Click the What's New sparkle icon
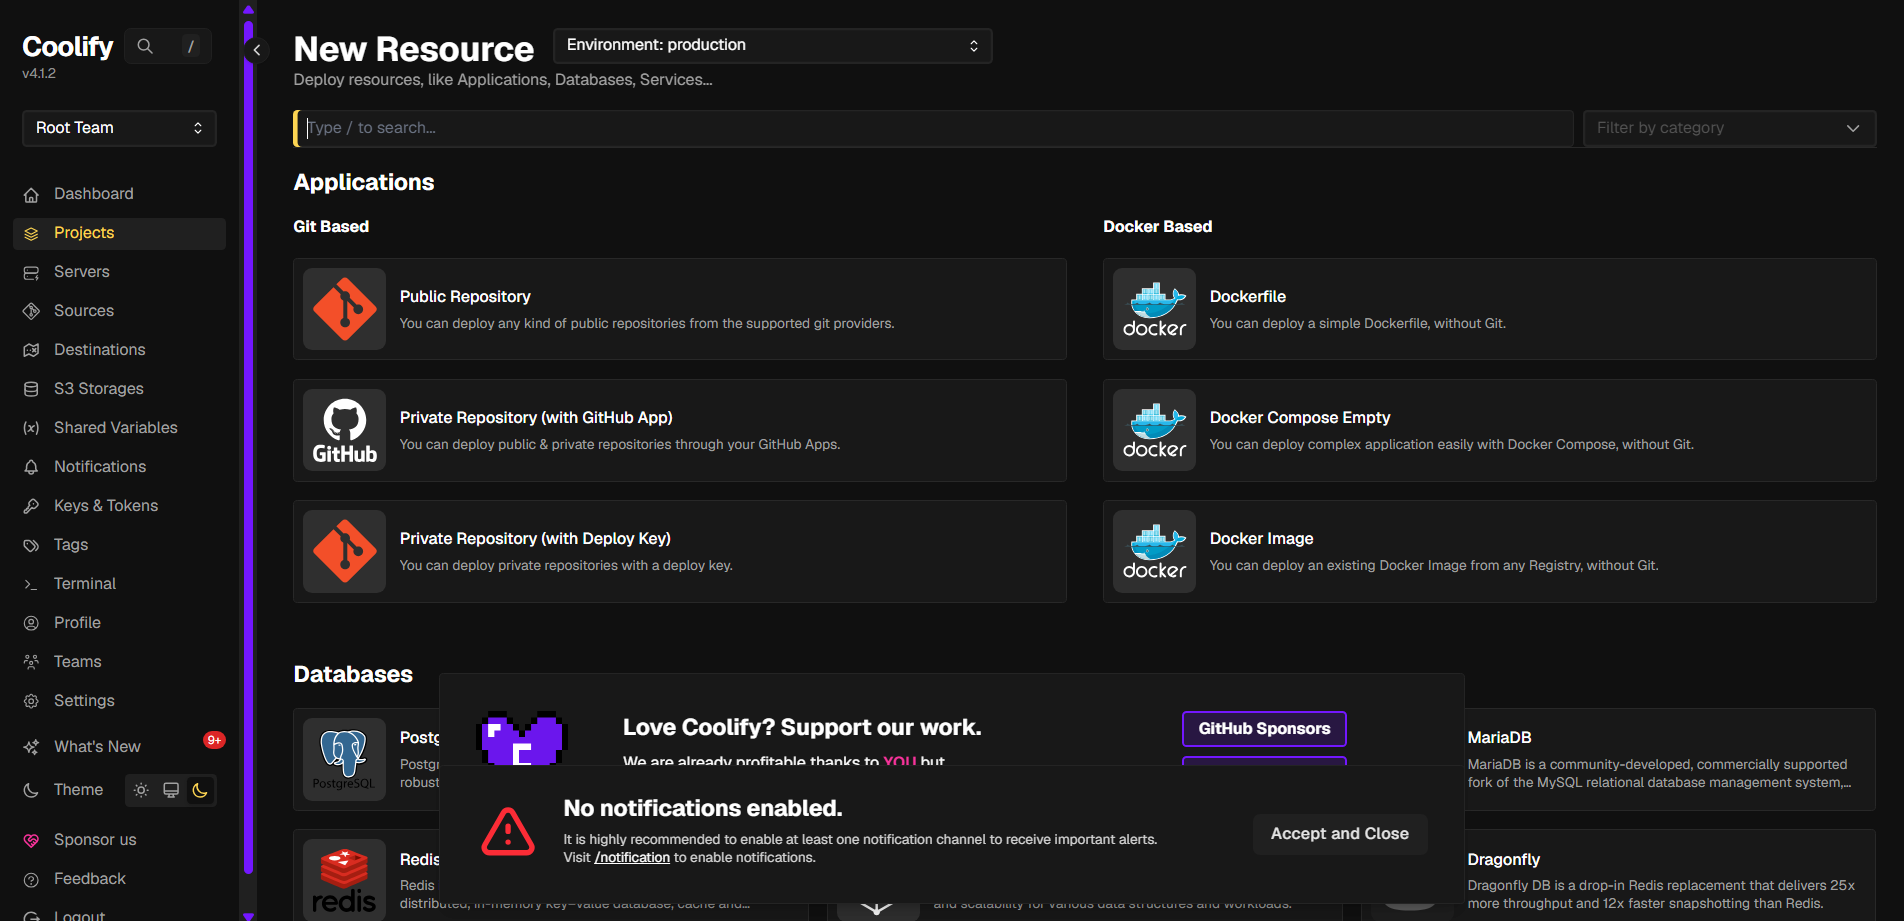 (x=31, y=747)
